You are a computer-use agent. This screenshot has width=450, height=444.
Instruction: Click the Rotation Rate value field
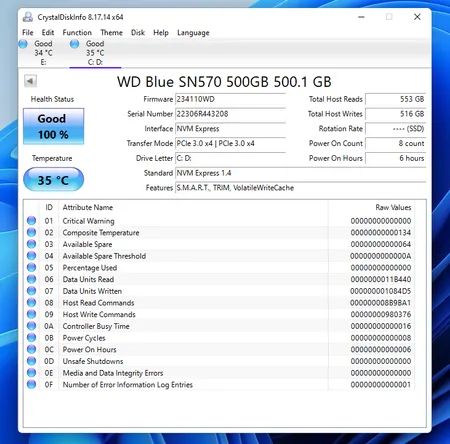[396, 129]
